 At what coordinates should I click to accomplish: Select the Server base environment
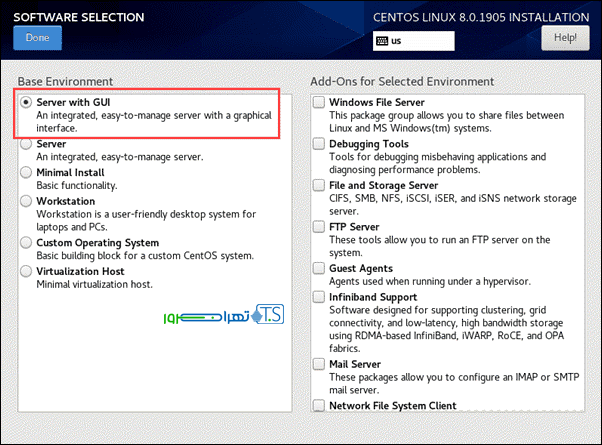point(26,144)
